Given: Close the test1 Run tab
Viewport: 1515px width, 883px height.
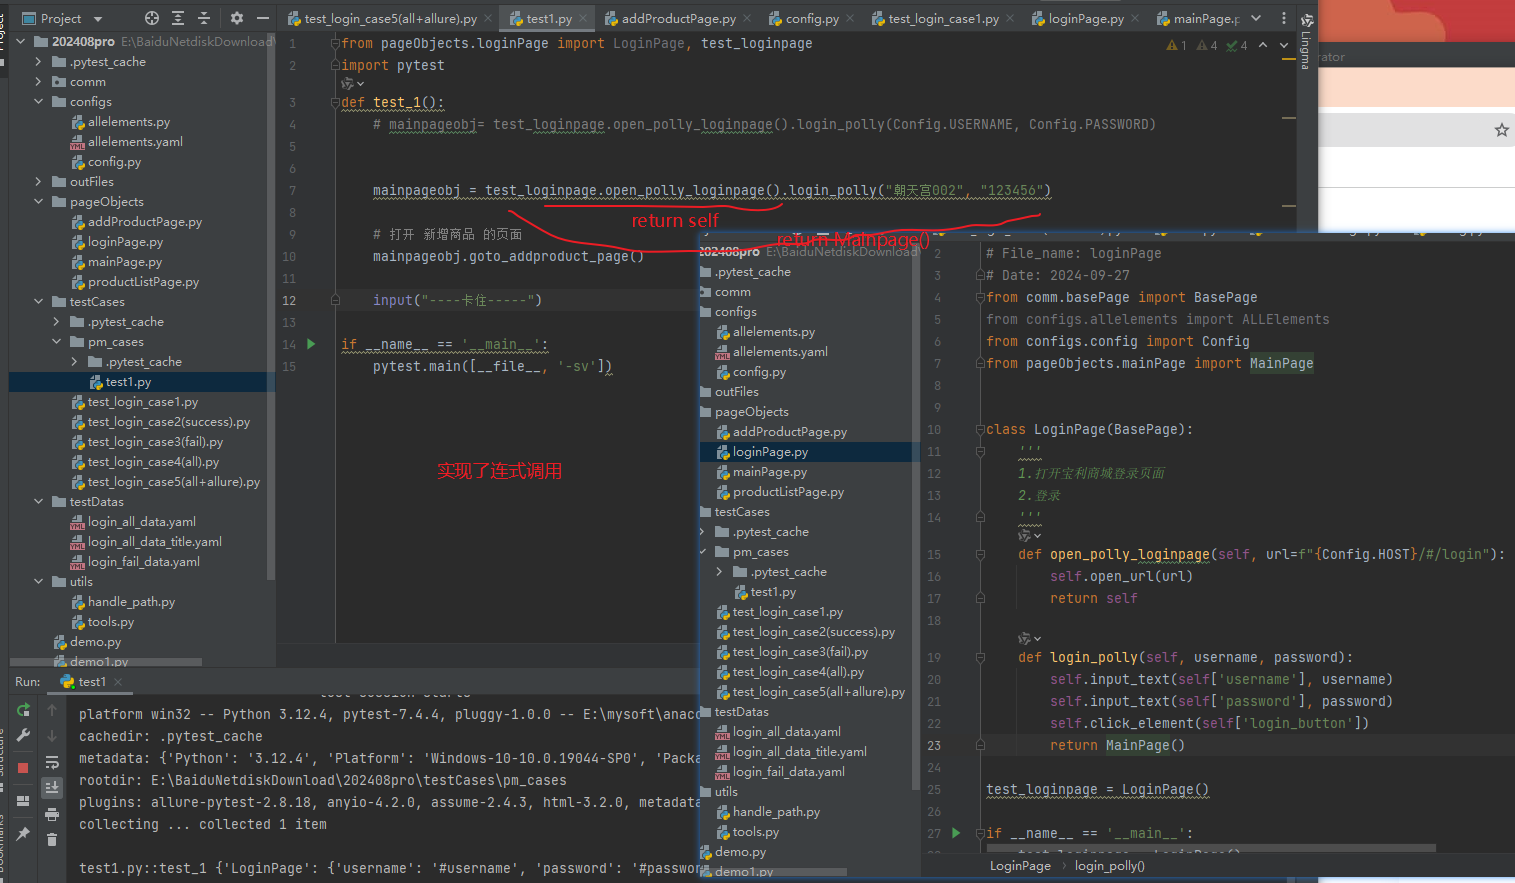Looking at the screenshot, I should click(117, 682).
